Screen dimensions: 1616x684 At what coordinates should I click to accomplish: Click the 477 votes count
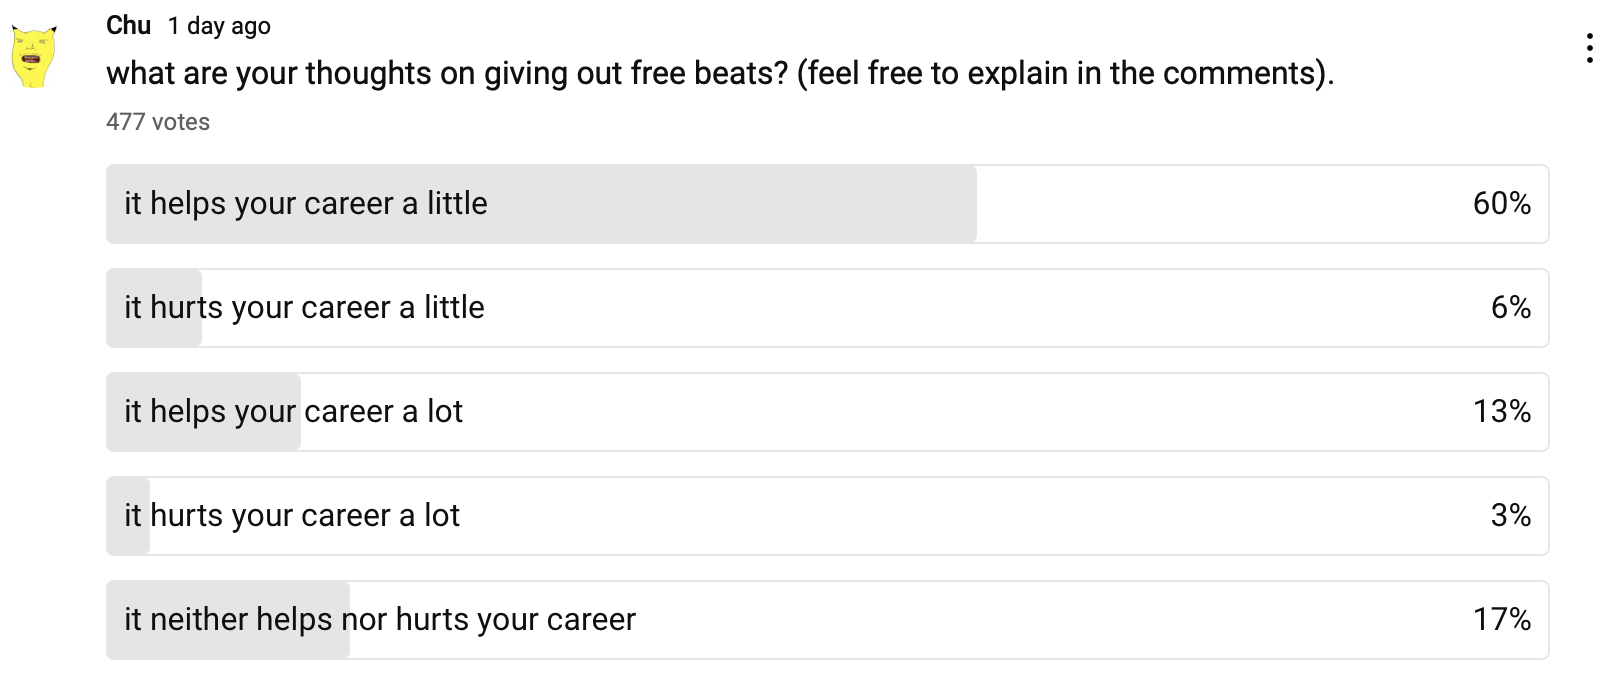point(158,122)
